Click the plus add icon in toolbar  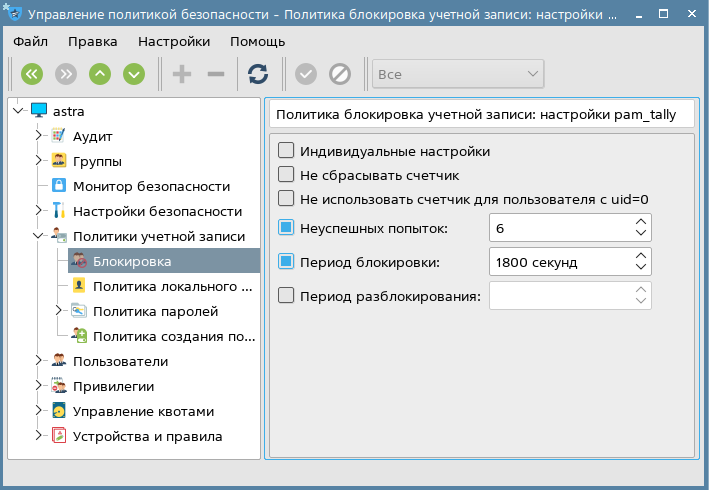point(182,74)
